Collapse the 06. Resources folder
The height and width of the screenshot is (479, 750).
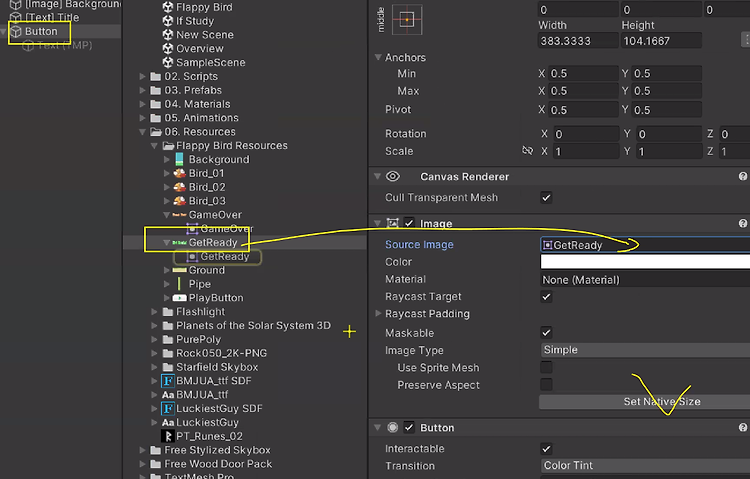[143, 132]
